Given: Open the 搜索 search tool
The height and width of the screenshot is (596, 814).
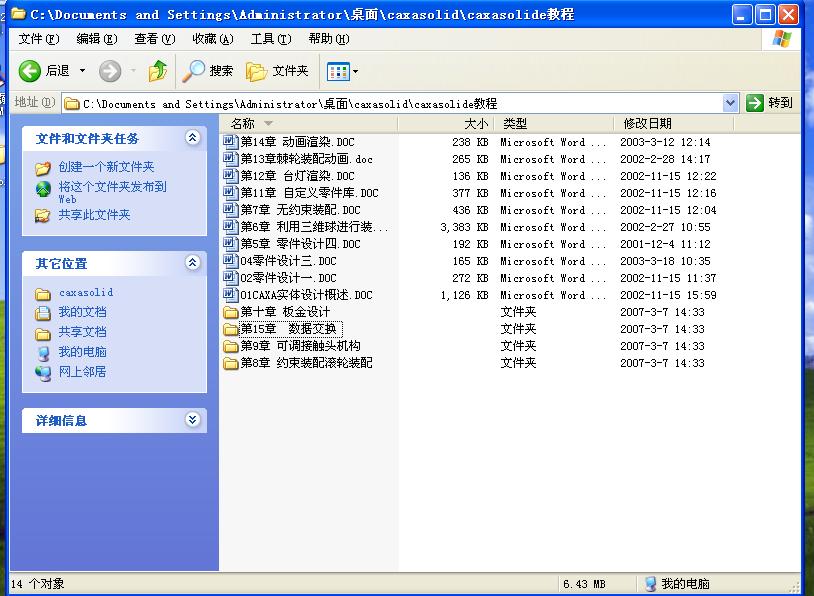Looking at the screenshot, I should tap(208, 71).
